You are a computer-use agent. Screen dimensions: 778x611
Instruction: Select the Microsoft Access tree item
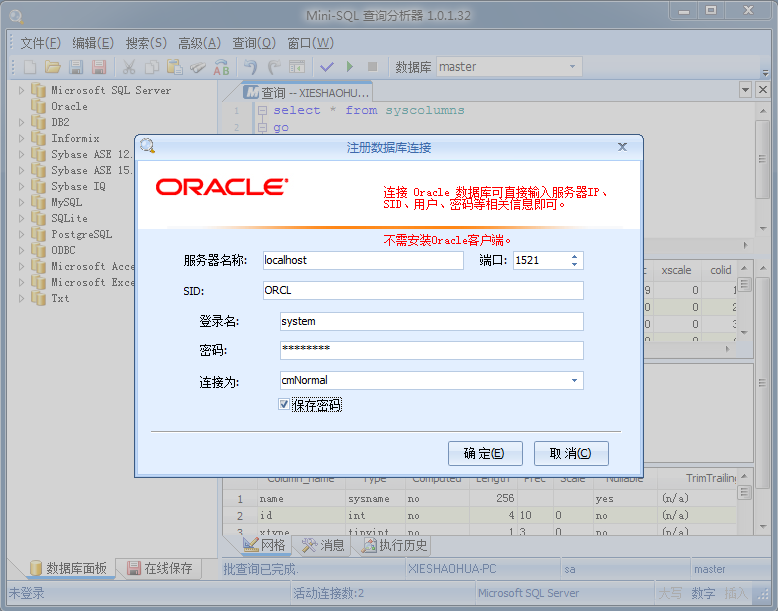point(93,267)
